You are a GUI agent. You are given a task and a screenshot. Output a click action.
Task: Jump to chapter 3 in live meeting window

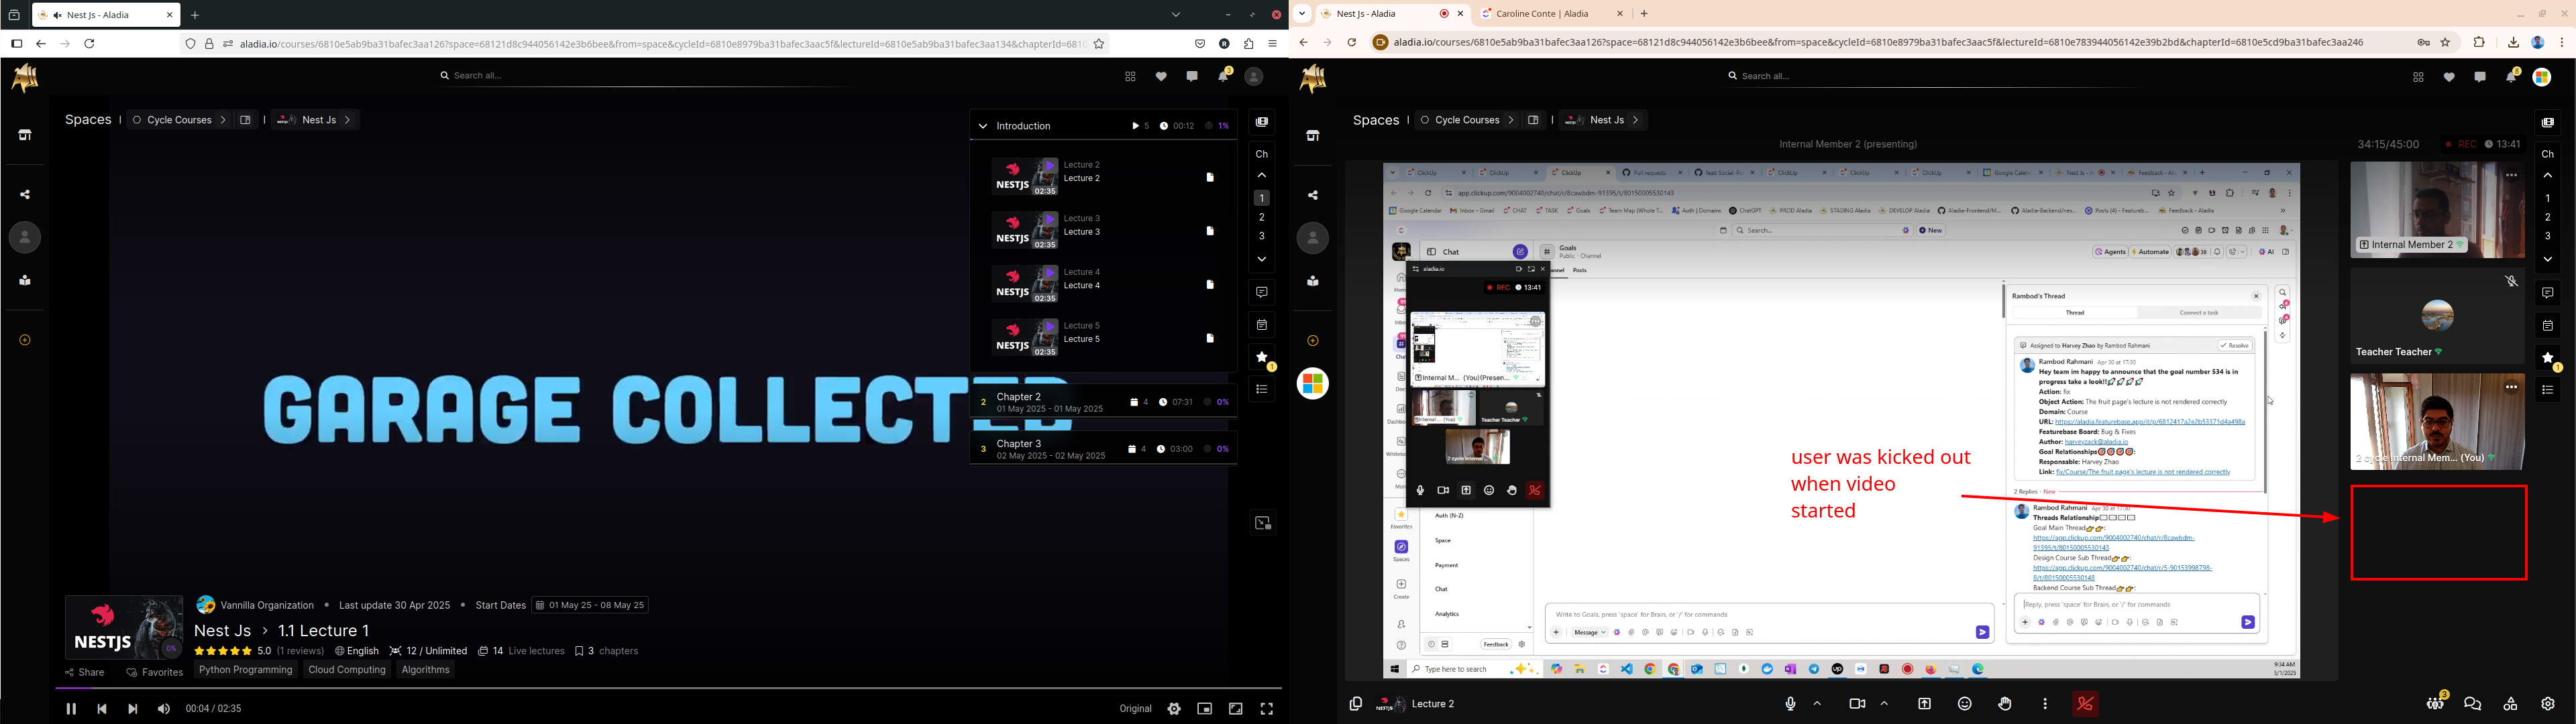point(2548,236)
